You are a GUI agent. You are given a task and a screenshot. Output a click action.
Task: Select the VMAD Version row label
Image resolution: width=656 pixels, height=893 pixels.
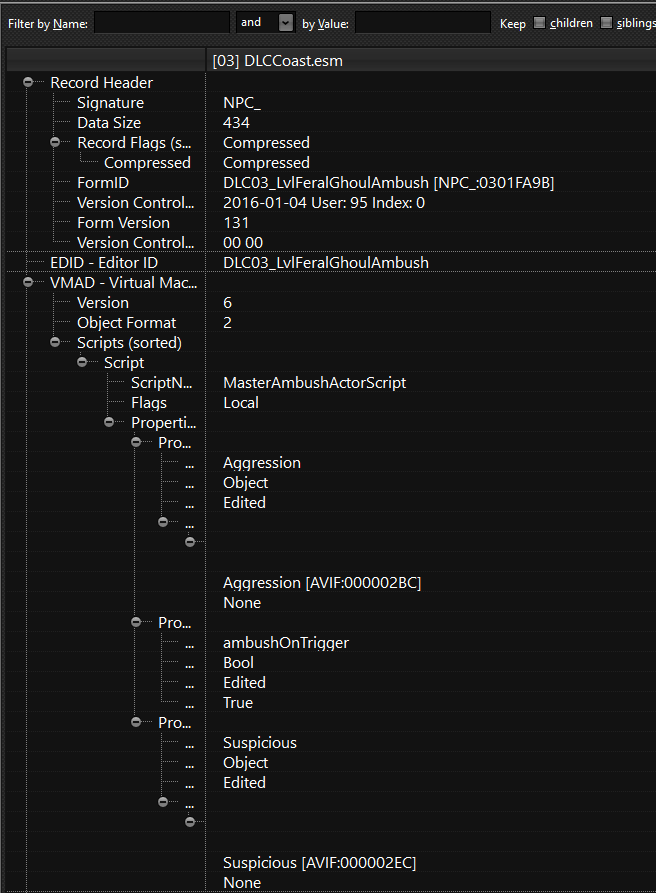coord(103,302)
